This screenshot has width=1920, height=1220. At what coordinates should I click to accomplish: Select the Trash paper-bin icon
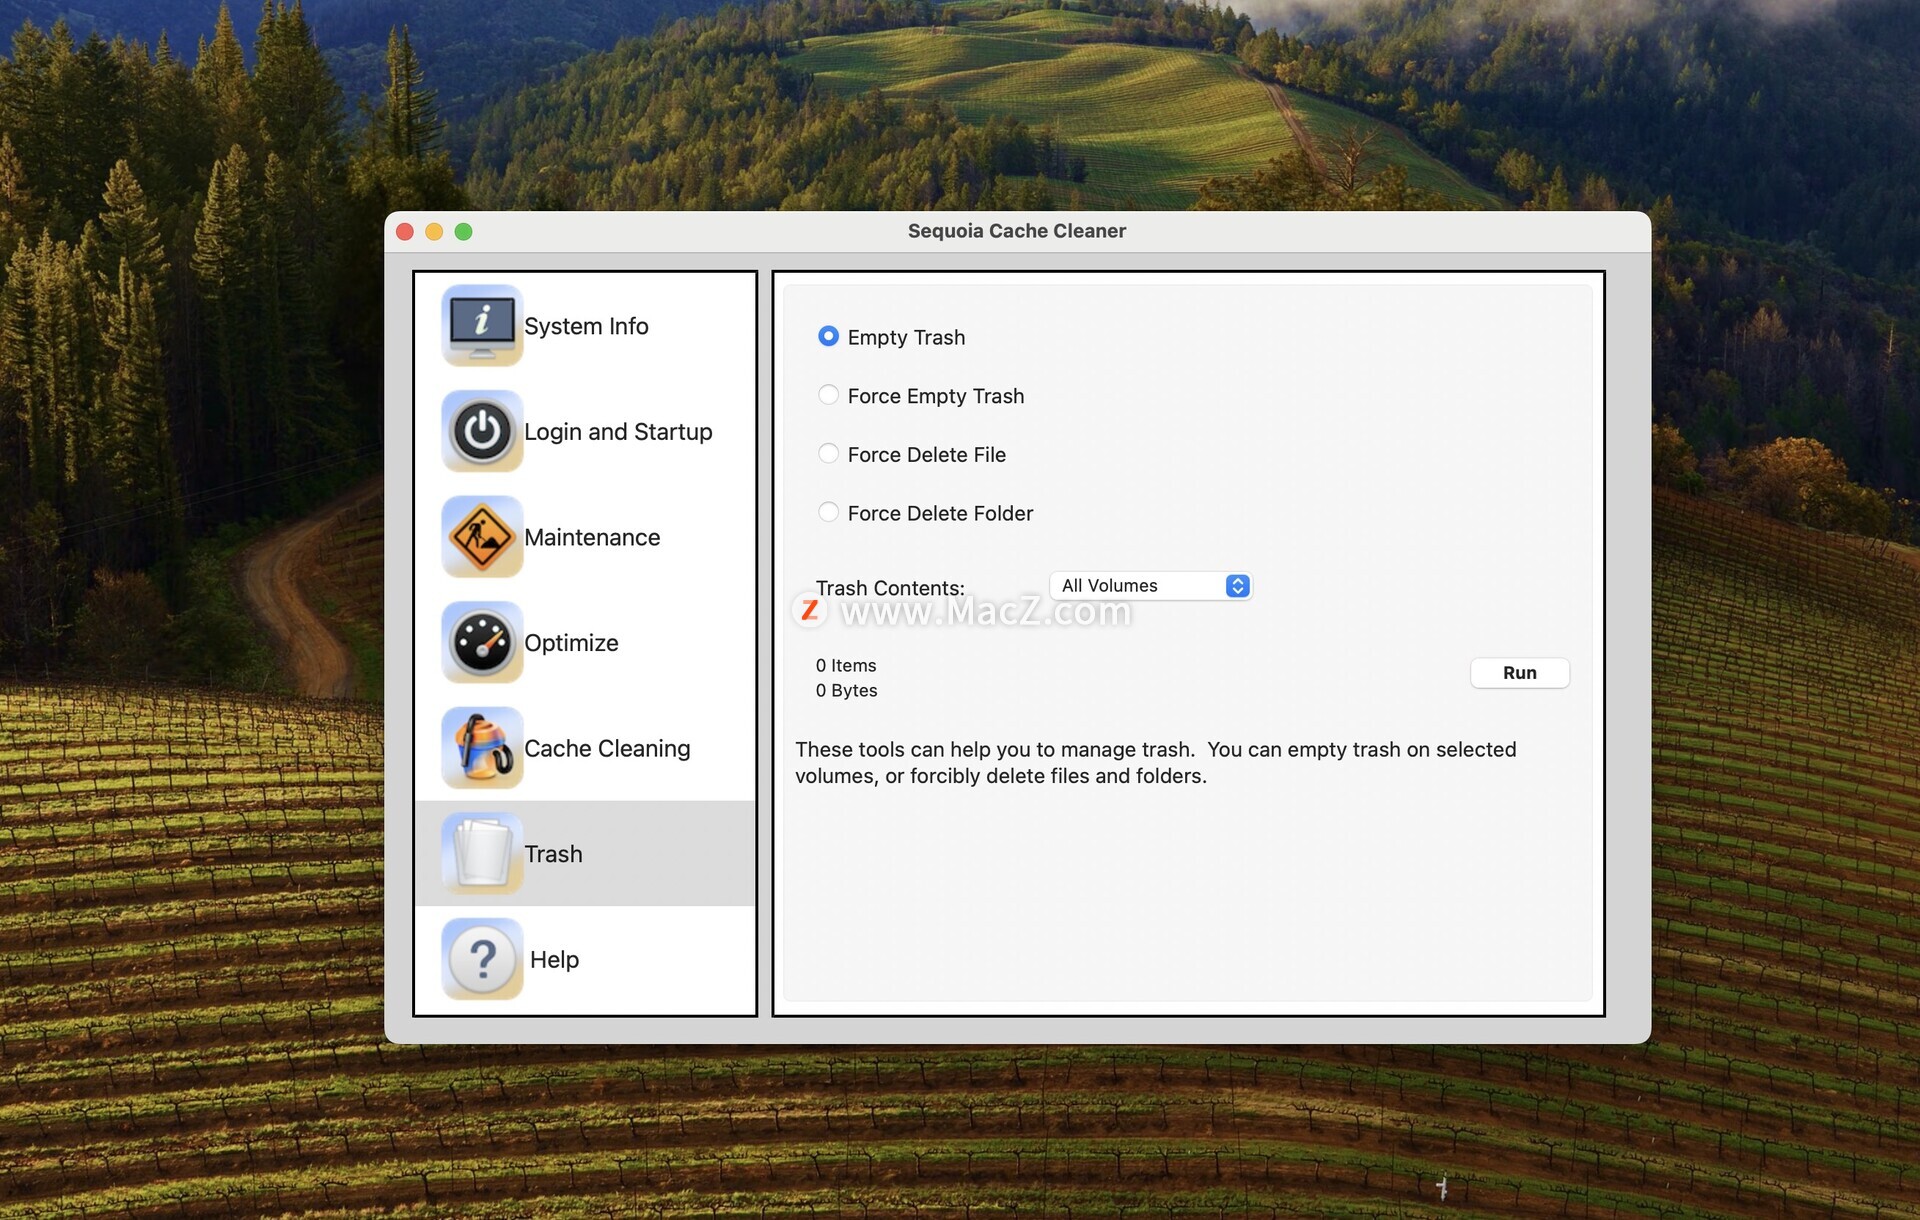482,853
